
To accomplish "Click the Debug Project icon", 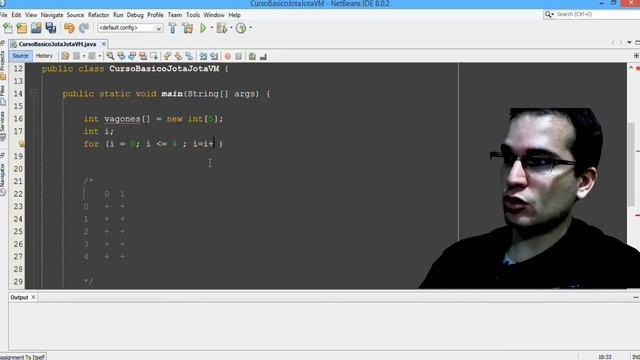I will 222,28.
